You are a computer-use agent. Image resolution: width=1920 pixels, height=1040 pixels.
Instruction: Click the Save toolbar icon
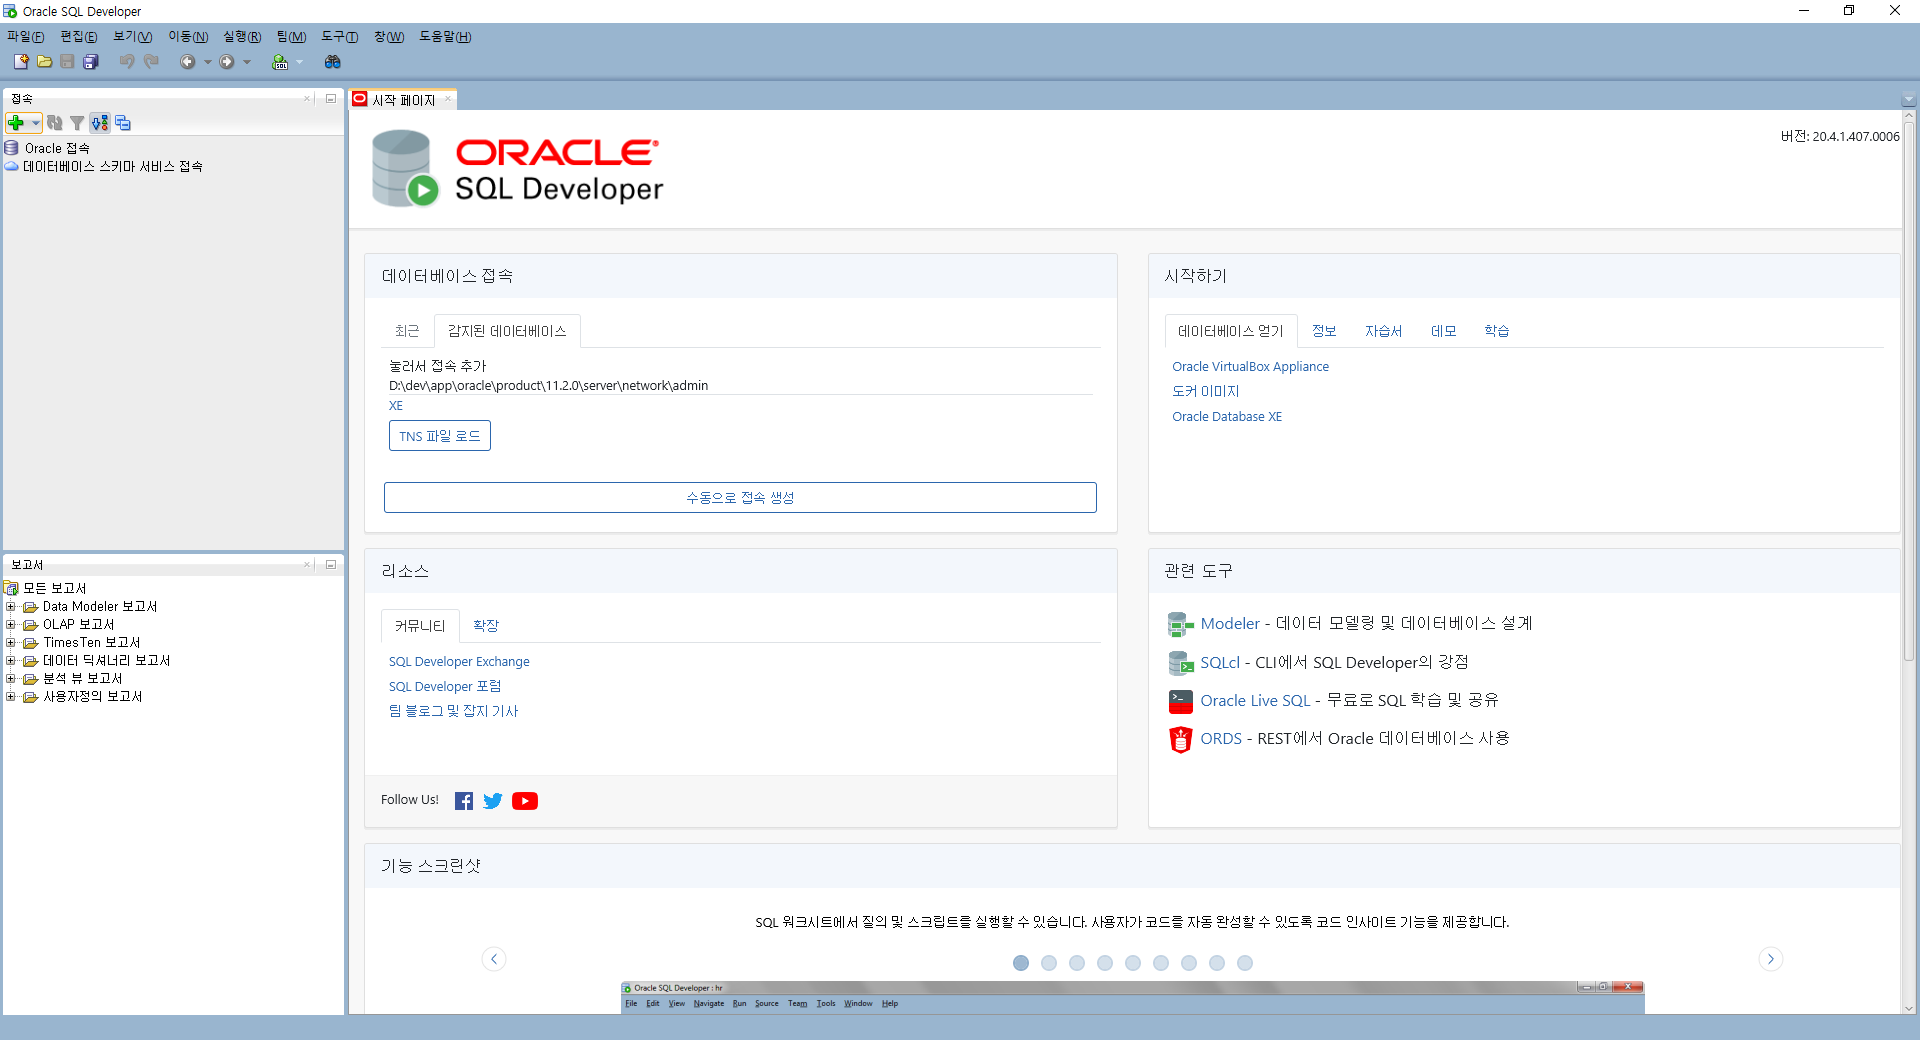[67, 62]
